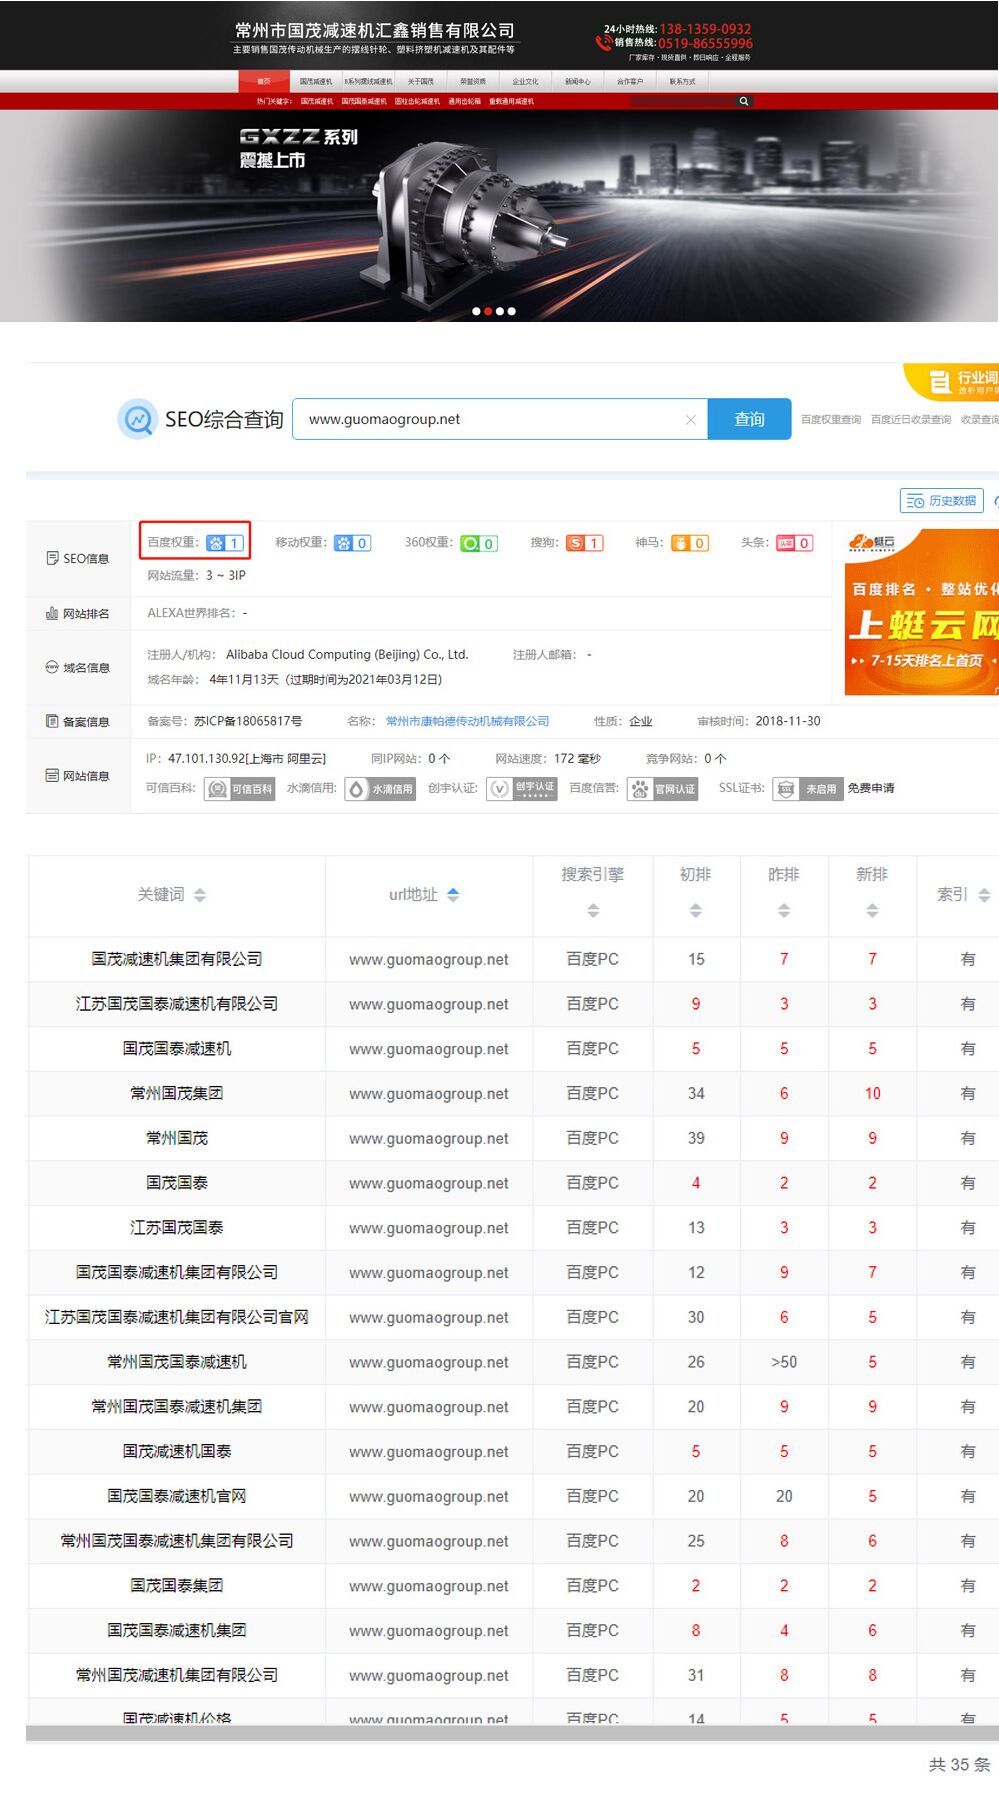Select the third banner carousel dot
999x1806 pixels.
click(500, 311)
